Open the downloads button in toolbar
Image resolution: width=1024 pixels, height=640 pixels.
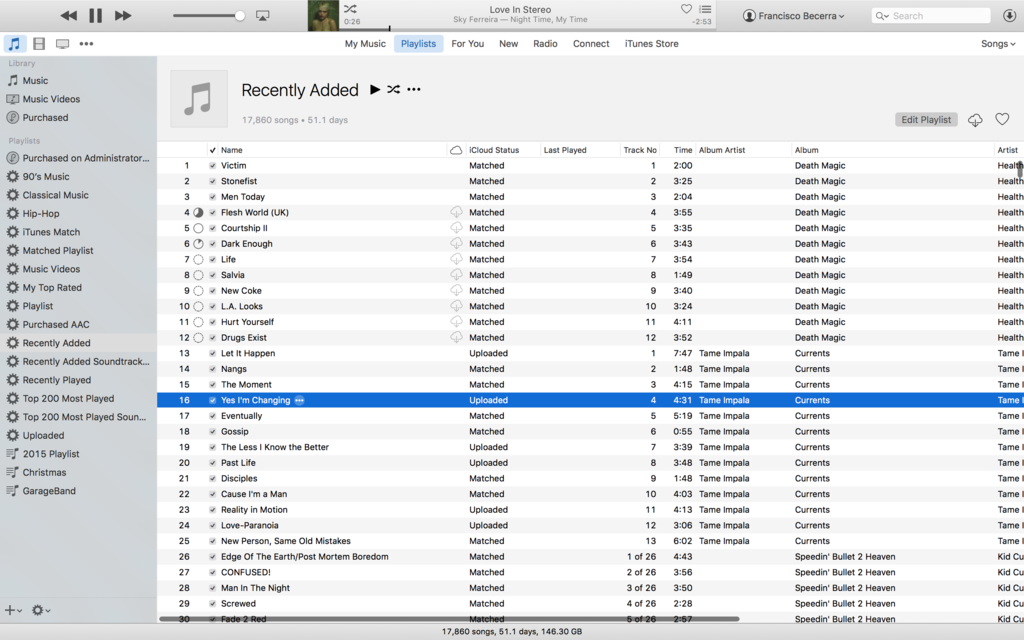coord(1009,16)
